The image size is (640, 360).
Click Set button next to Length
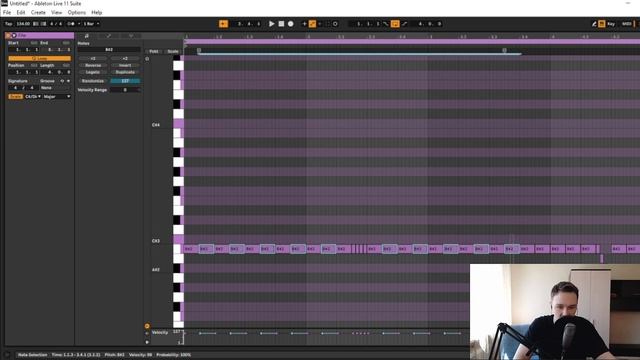pyautogui.click(x=66, y=65)
